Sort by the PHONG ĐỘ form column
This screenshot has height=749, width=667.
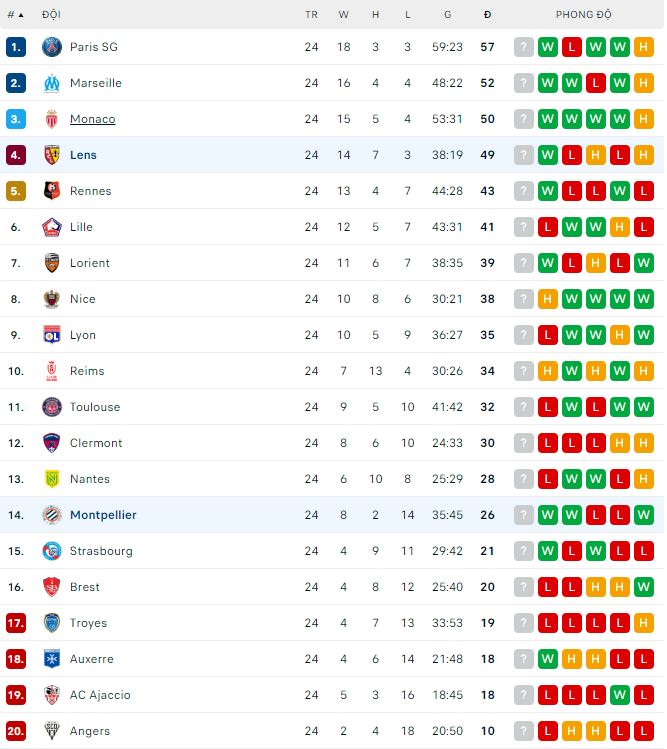pos(584,15)
